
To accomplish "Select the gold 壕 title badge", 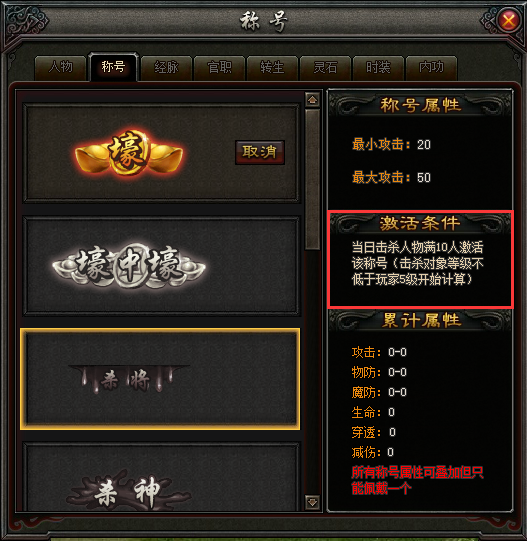I will pyautogui.click(x=129, y=153).
